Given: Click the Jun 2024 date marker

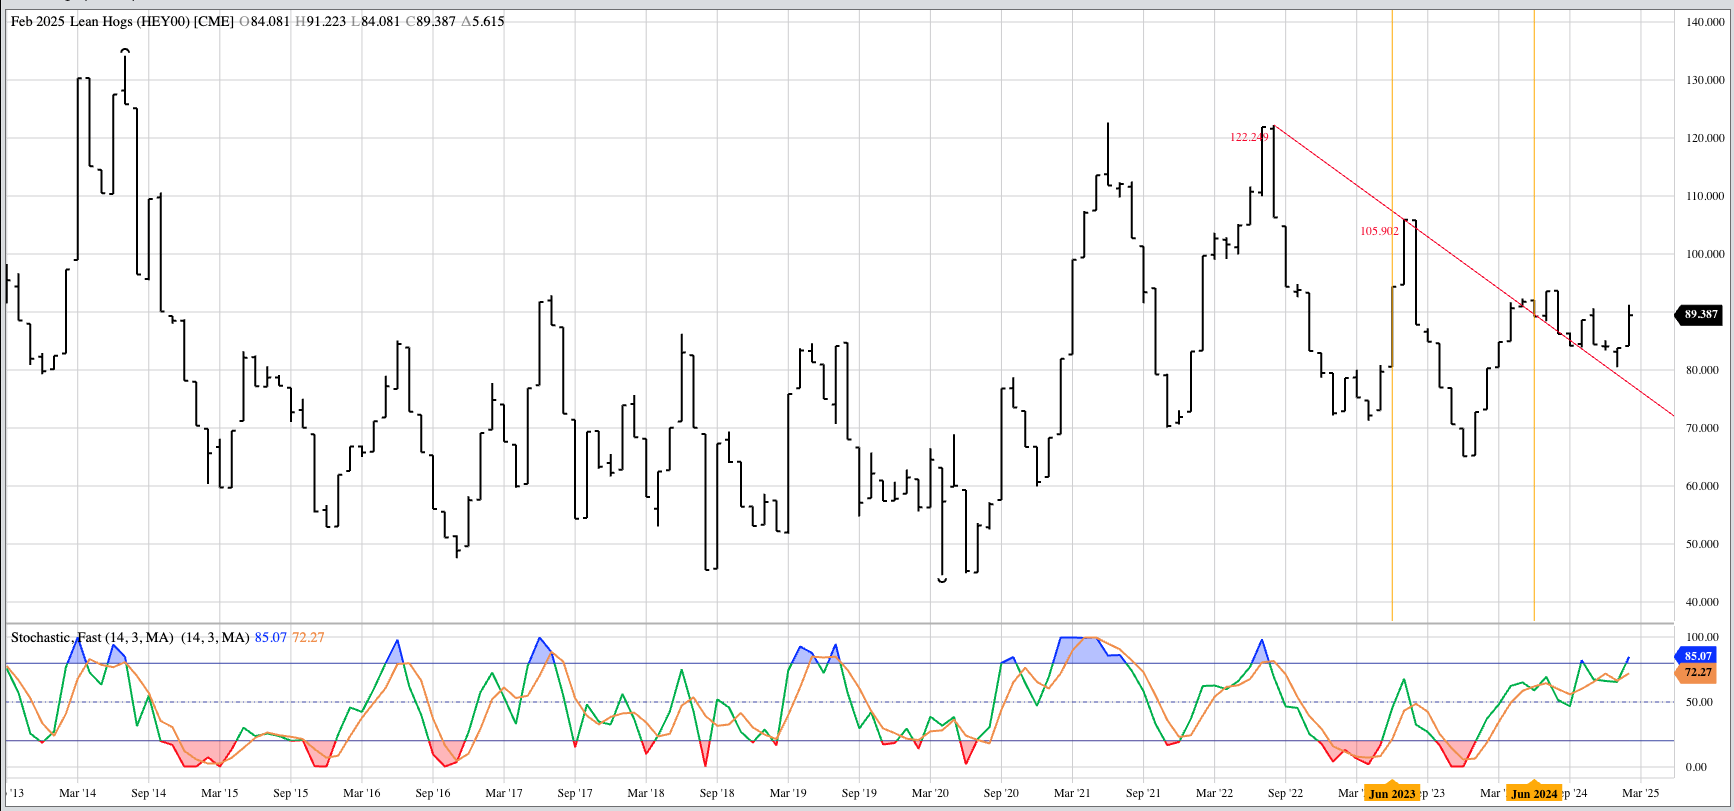Looking at the screenshot, I should 1534,793.
